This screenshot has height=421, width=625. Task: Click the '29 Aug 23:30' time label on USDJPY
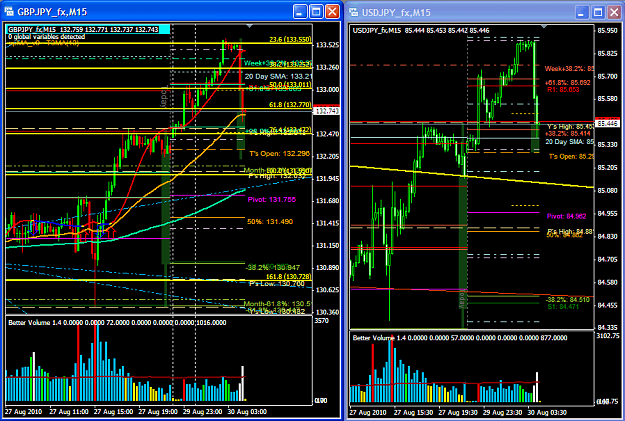pos(503,412)
